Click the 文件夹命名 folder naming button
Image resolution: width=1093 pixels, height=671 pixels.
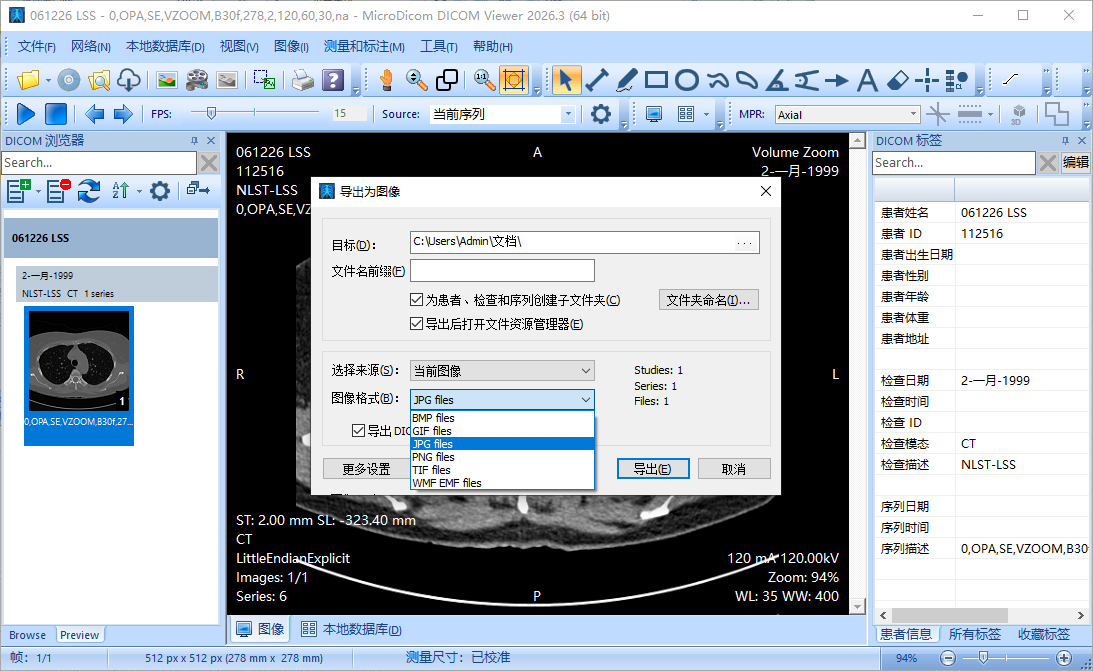[x=708, y=300]
